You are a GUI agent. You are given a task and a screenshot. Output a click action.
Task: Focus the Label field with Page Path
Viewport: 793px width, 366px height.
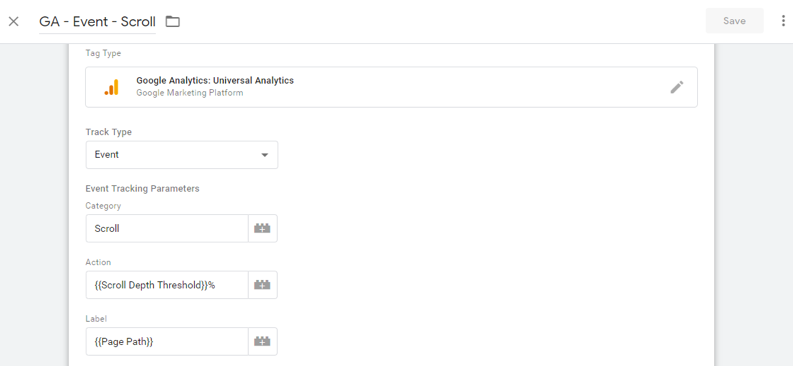coord(167,342)
